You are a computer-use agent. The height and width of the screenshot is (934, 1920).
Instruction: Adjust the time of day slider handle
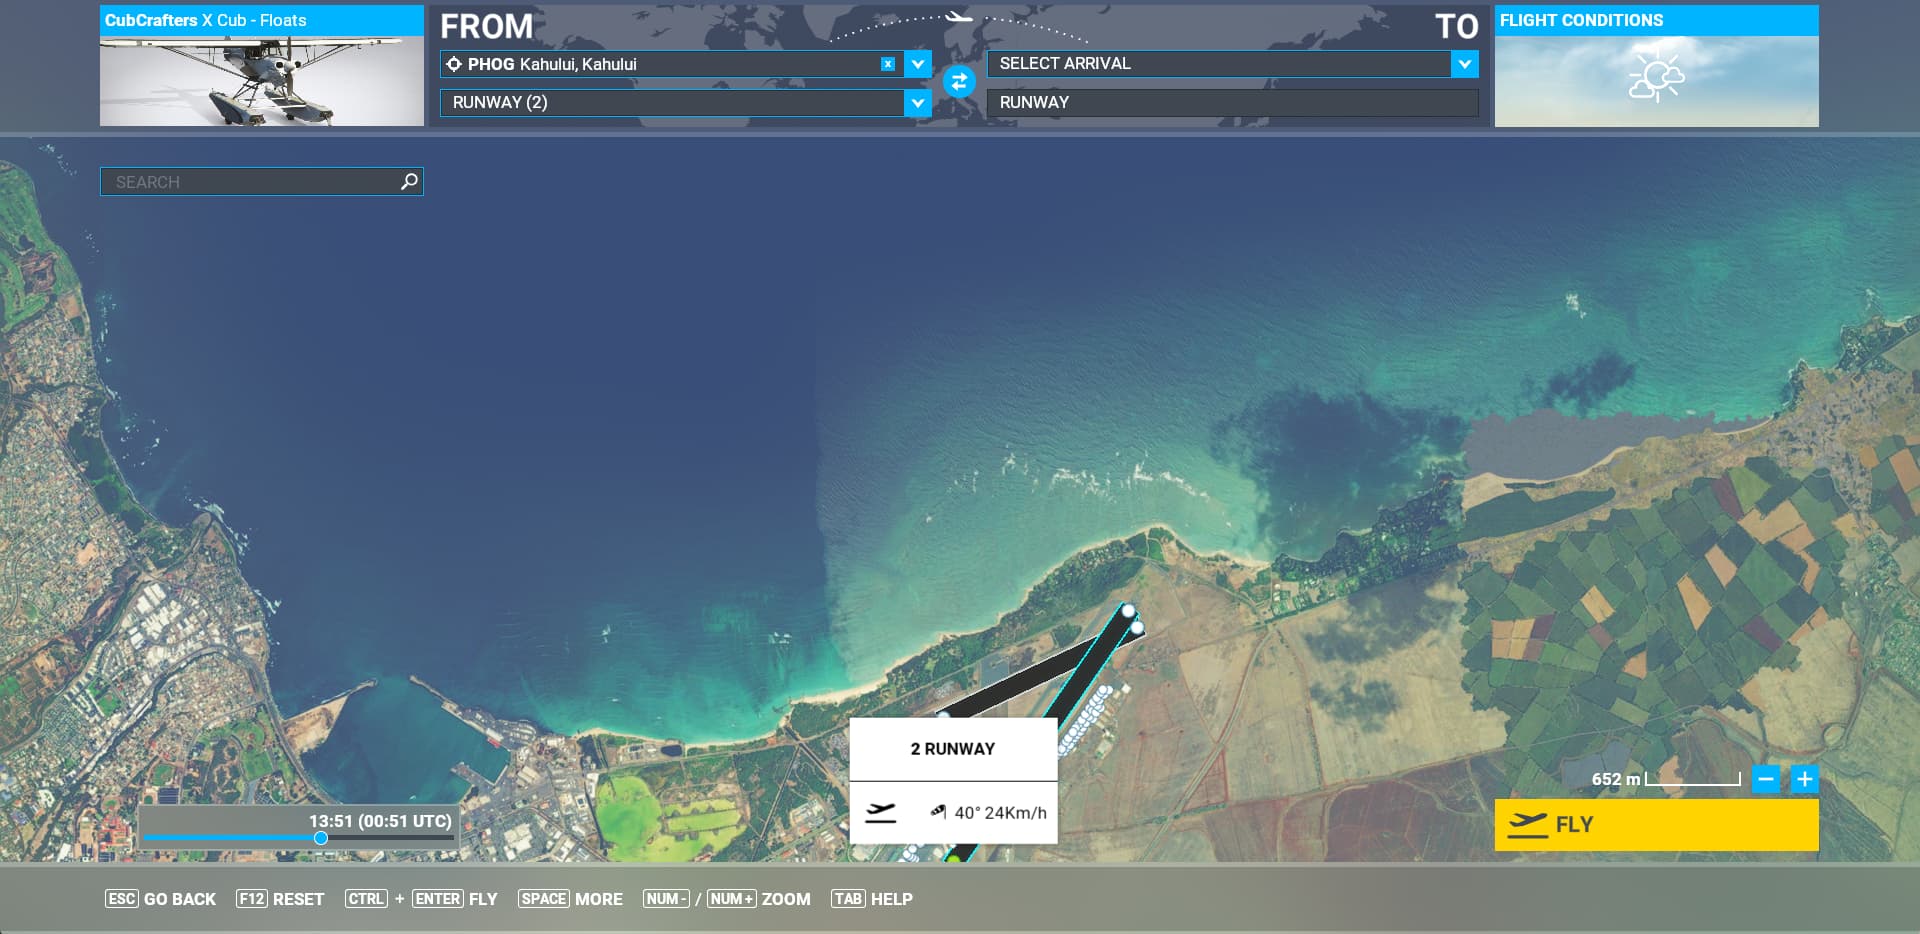tap(321, 838)
